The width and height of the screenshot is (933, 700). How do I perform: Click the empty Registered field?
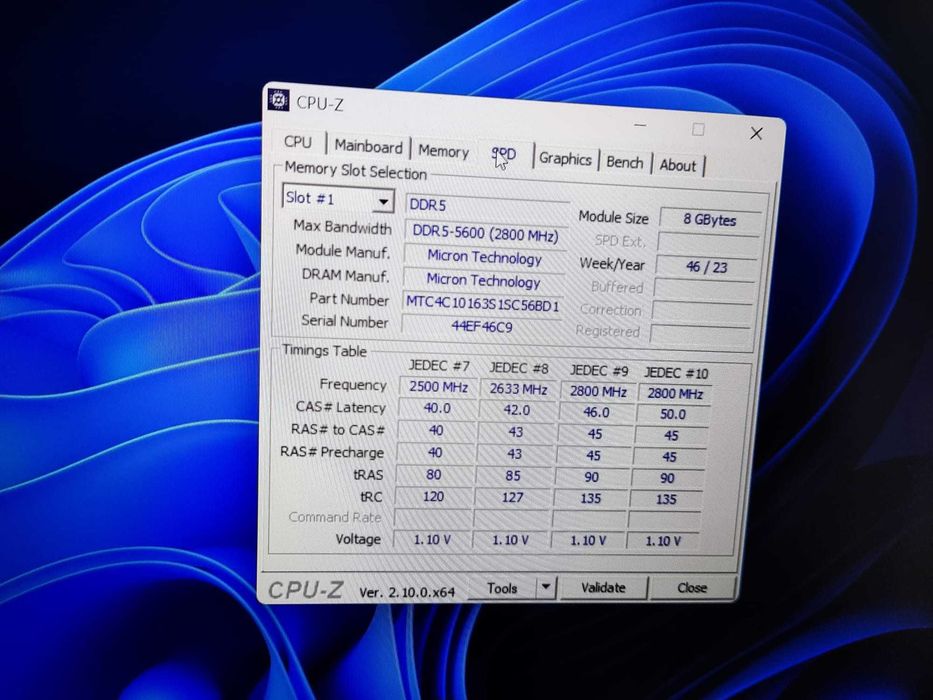pyautogui.click(x=701, y=334)
